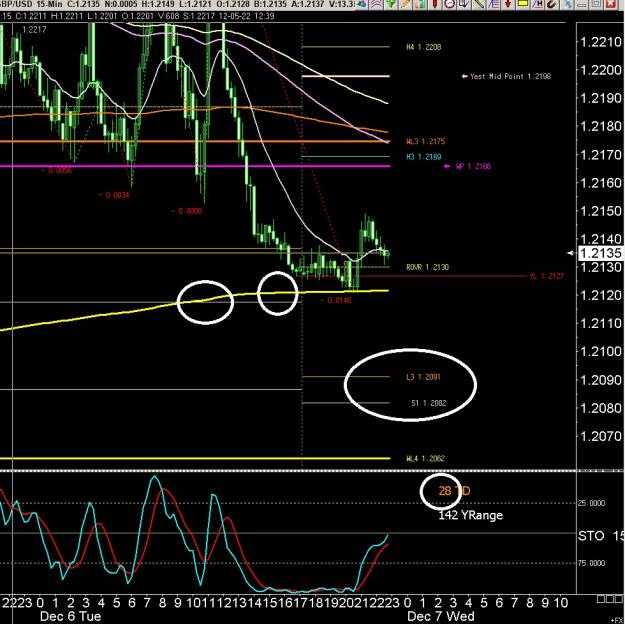
Task: Click the red -0.0034 range text
Action: 114,195
